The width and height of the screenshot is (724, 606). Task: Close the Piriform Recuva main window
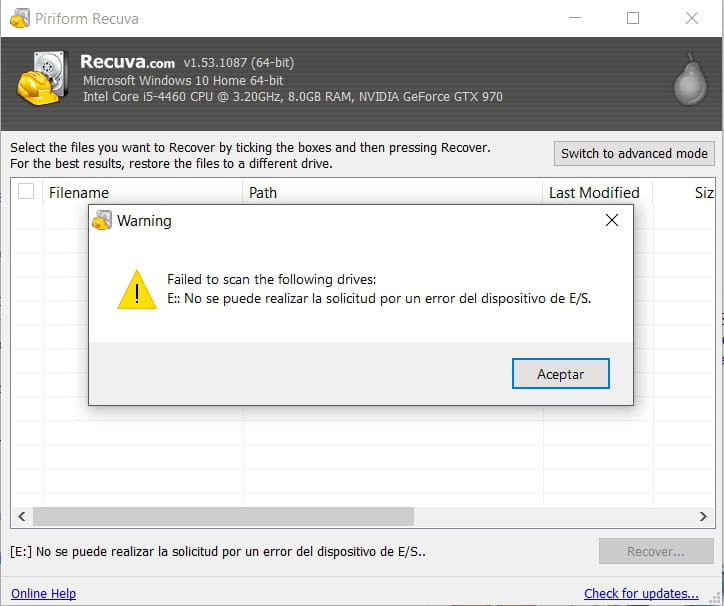click(x=692, y=18)
